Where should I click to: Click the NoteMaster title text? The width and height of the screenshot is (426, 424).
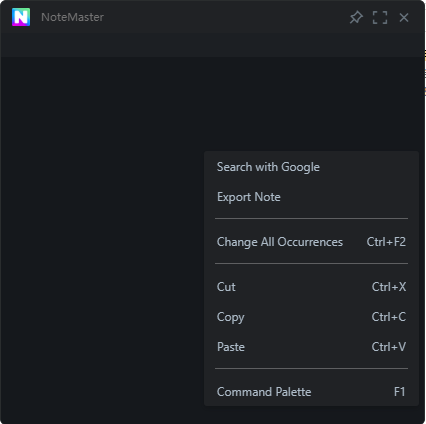(72, 17)
